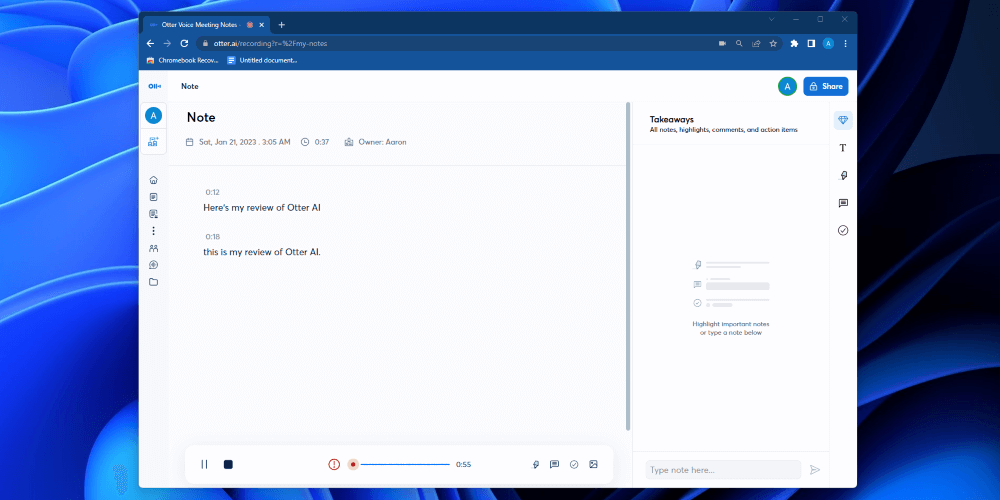Click the recording tab indicator icon
Screen dimensions: 1000x500
tap(250, 25)
